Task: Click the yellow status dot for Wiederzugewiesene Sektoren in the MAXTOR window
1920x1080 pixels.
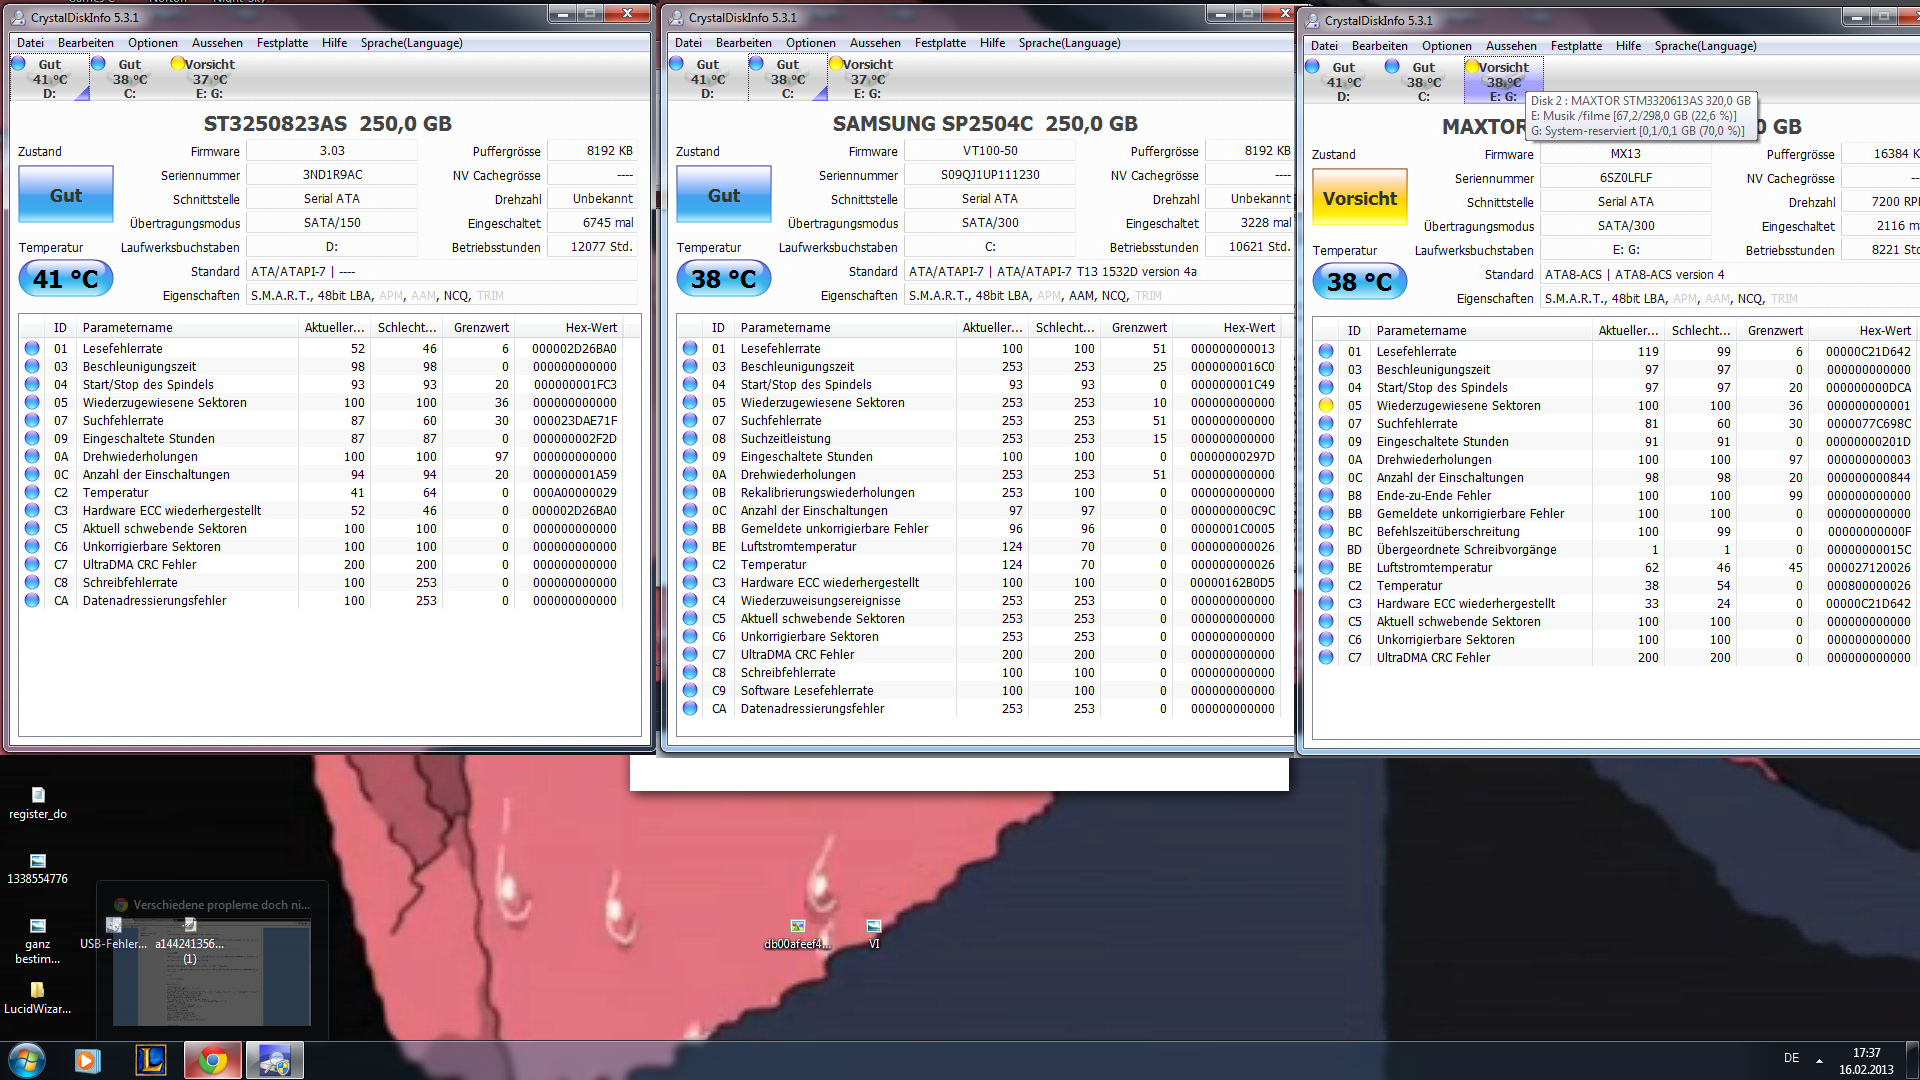Action: coord(1326,406)
